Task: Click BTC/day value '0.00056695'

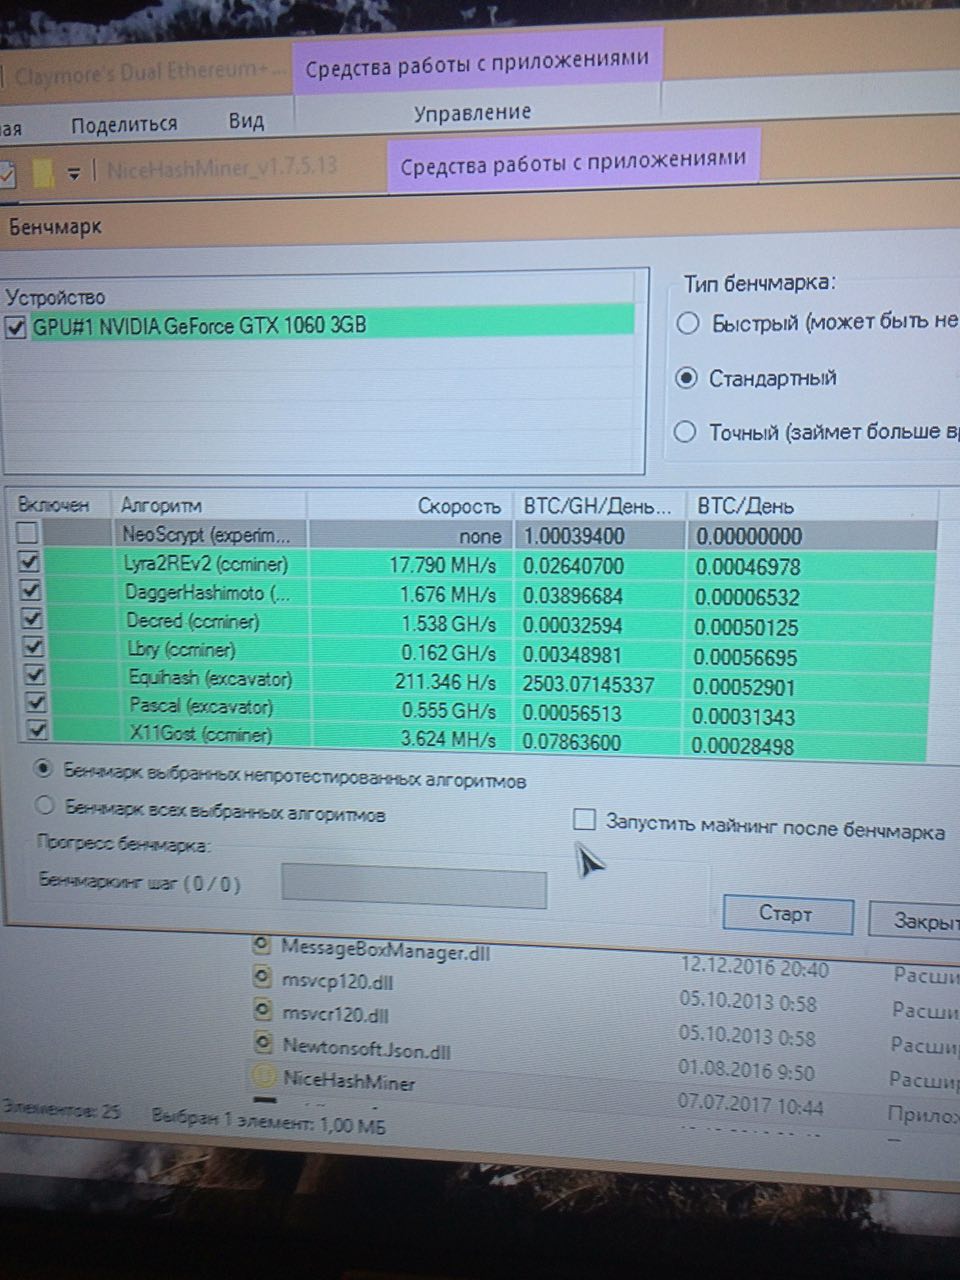Action: (746, 656)
